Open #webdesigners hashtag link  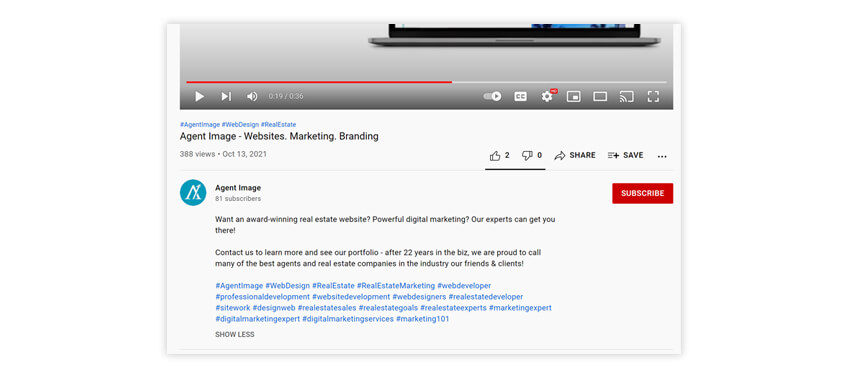tap(420, 297)
